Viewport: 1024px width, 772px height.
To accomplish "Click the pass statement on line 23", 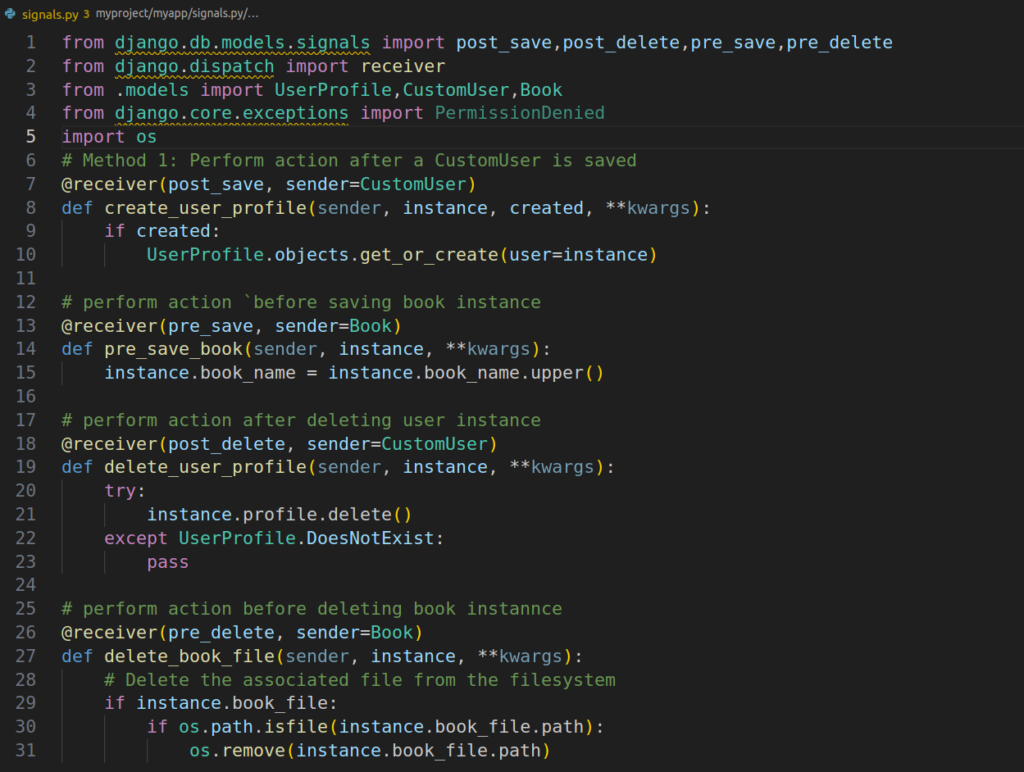I will point(167,562).
